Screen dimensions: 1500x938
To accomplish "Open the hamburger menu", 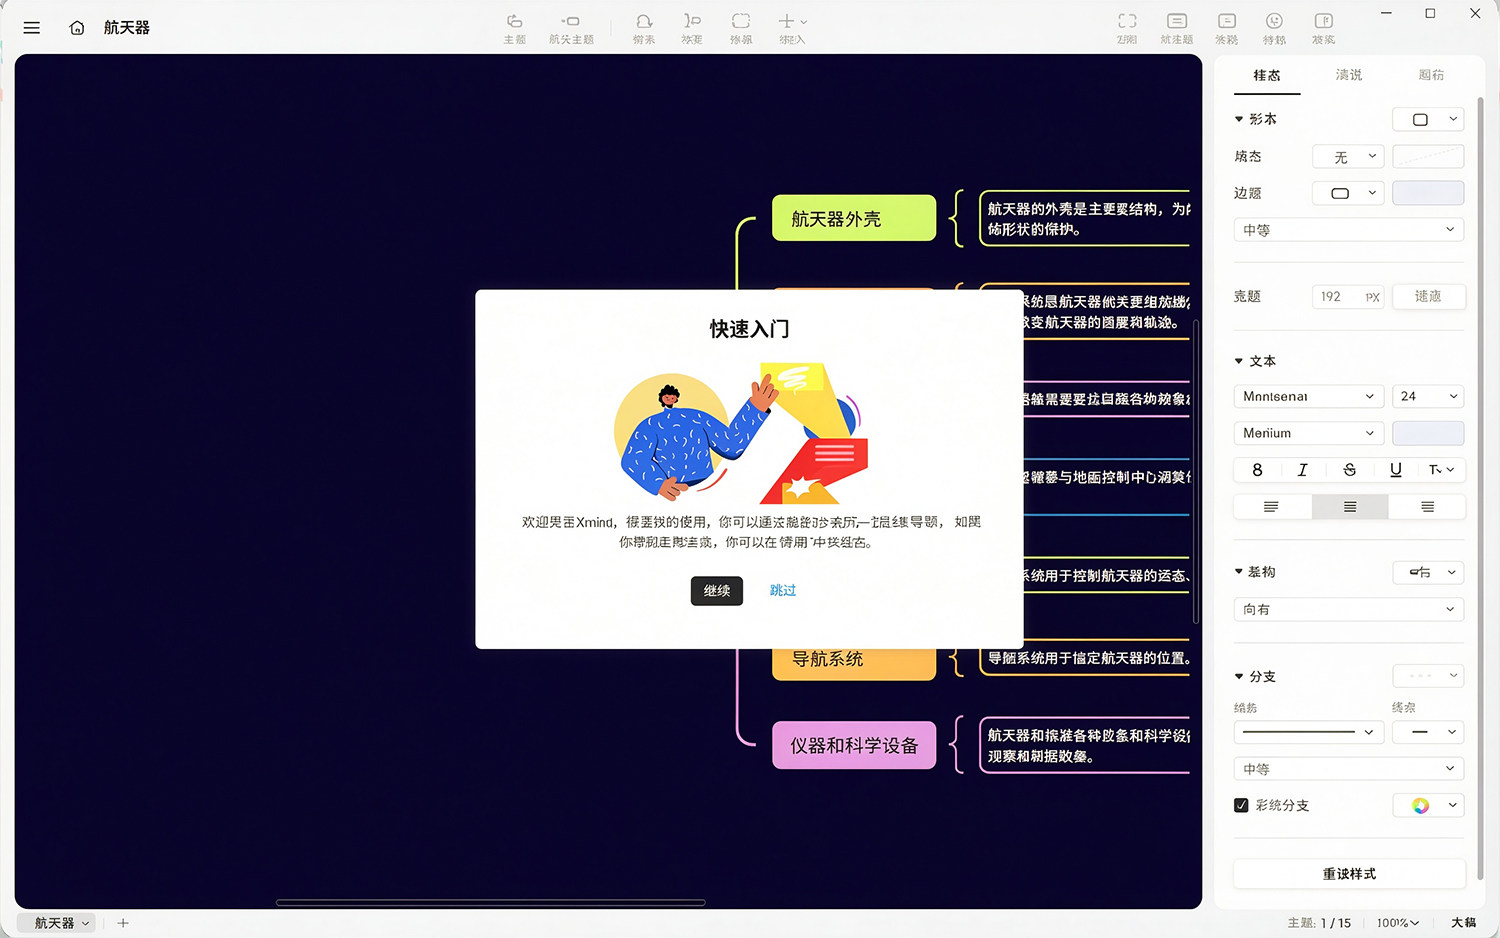I will coord(32,28).
